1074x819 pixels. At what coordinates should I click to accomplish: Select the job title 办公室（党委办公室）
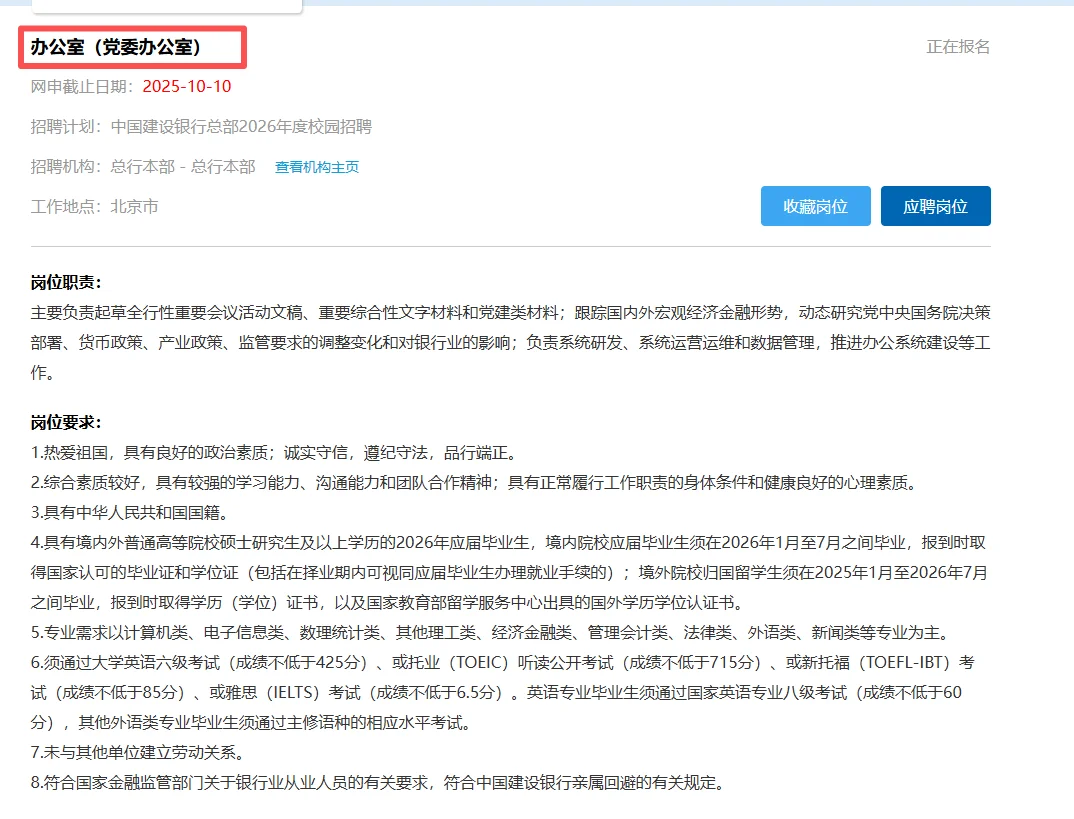click(x=115, y=47)
